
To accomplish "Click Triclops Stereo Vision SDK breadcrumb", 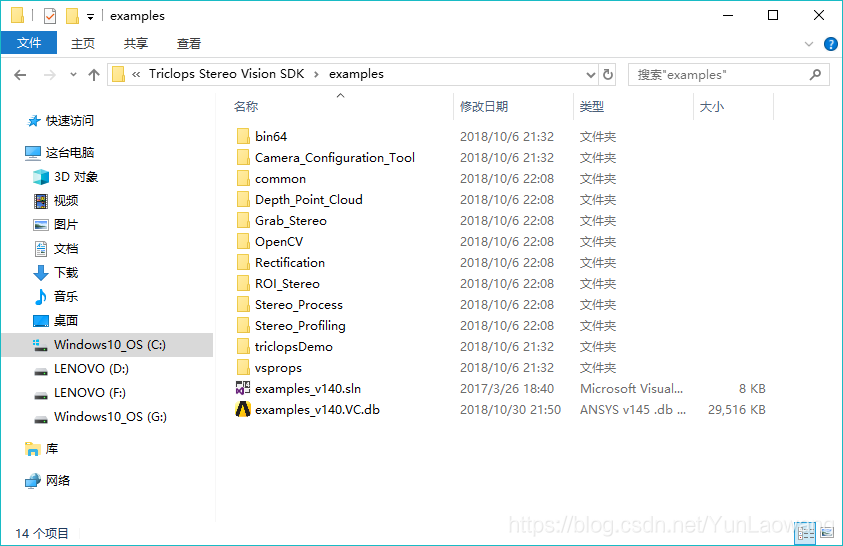I will (x=226, y=74).
